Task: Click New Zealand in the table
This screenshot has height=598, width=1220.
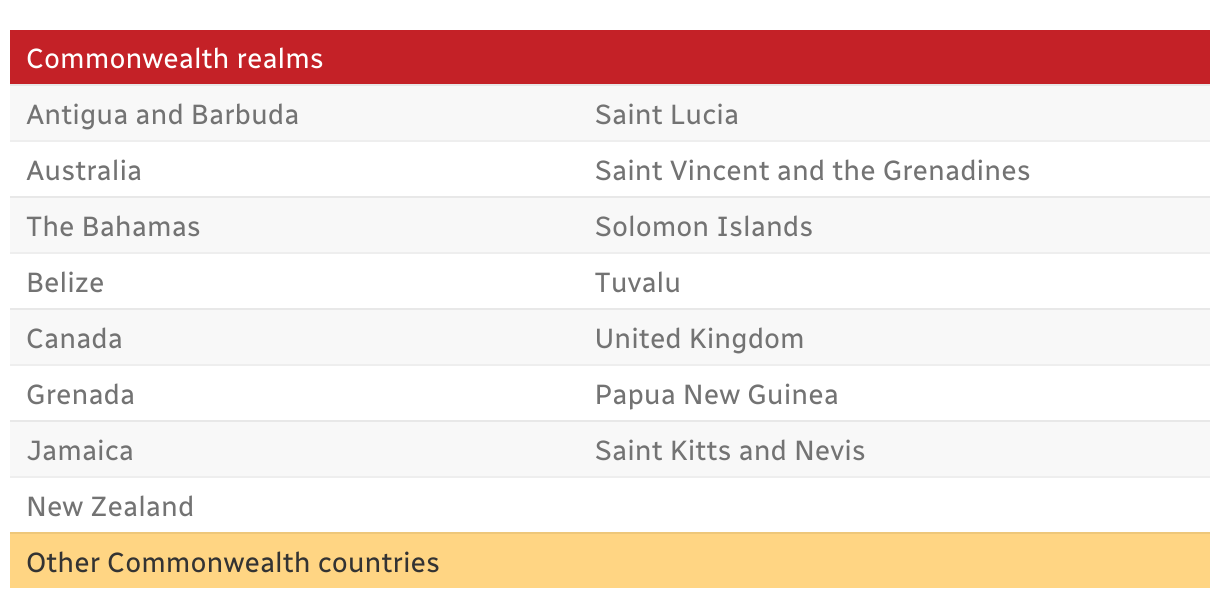Action: pos(110,507)
